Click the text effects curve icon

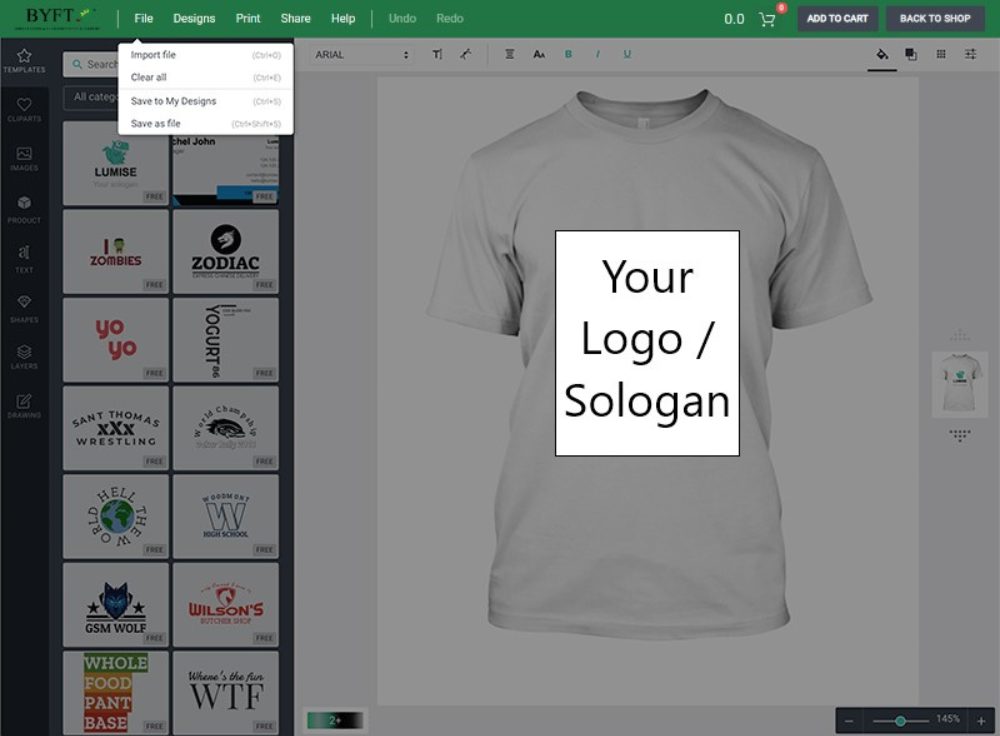[466, 54]
